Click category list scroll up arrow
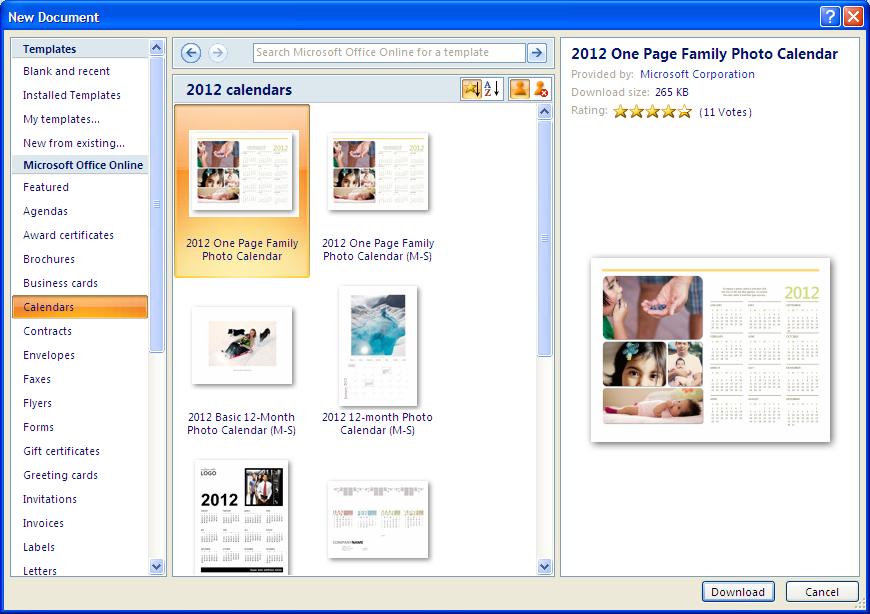870x614 pixels. (156, 48)
